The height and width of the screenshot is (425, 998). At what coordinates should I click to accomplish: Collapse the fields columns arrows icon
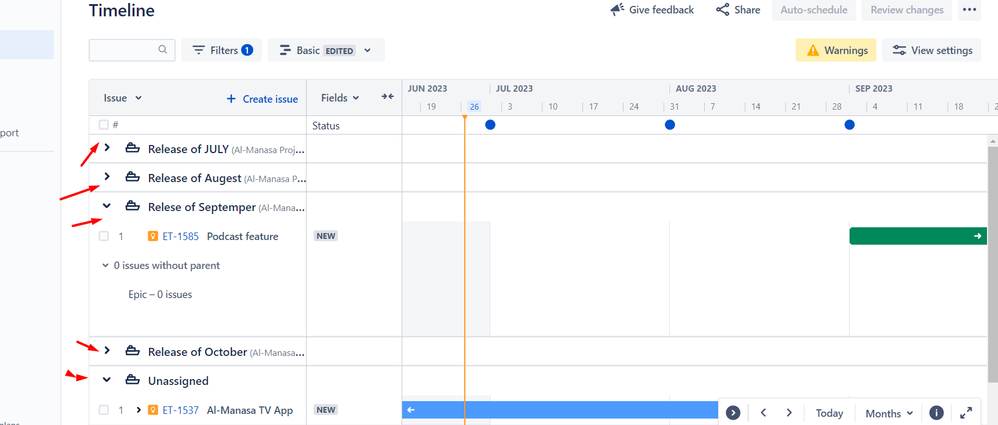click(388, 97)
